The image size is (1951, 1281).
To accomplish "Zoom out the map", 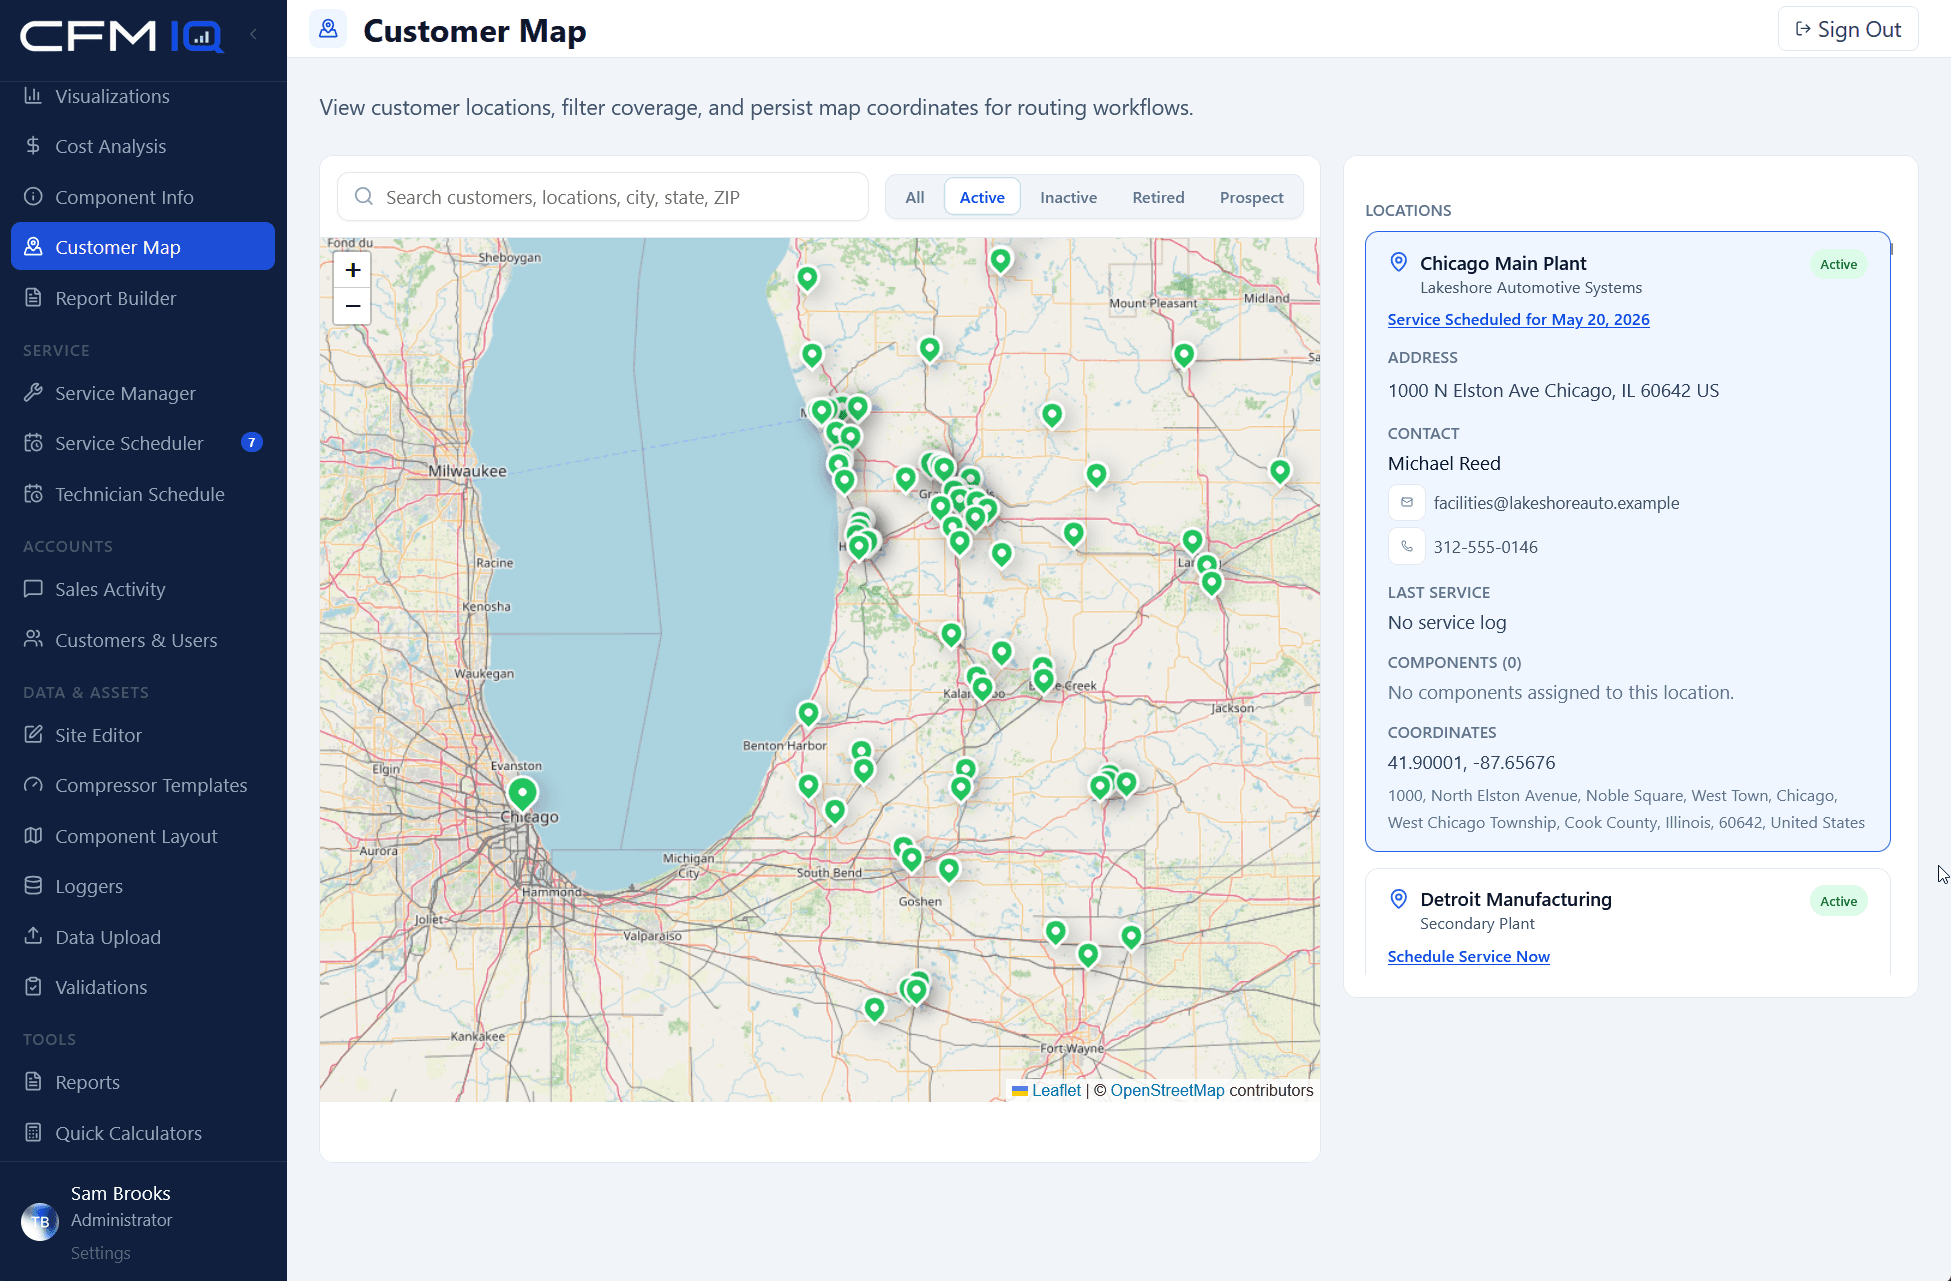I will click(x=352, y=306).
